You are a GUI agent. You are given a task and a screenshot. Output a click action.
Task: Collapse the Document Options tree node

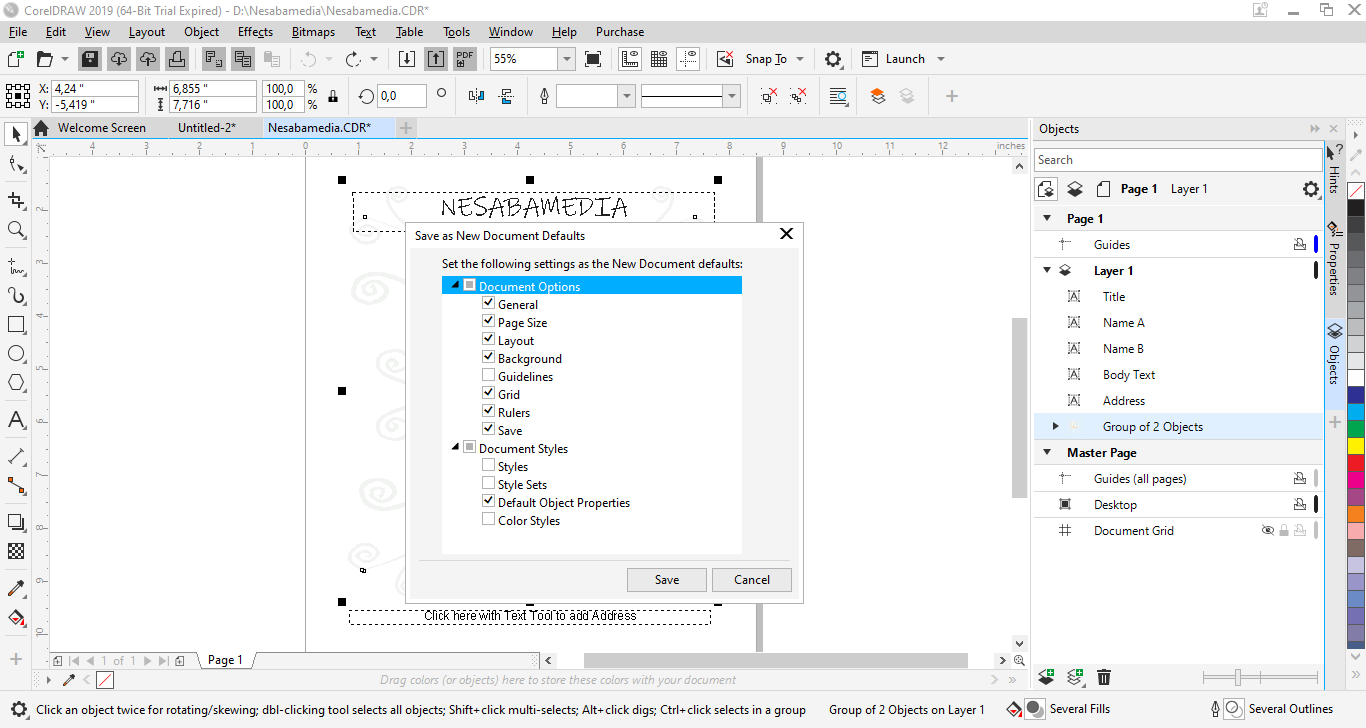pyautogui.click(x=456, y=286)
